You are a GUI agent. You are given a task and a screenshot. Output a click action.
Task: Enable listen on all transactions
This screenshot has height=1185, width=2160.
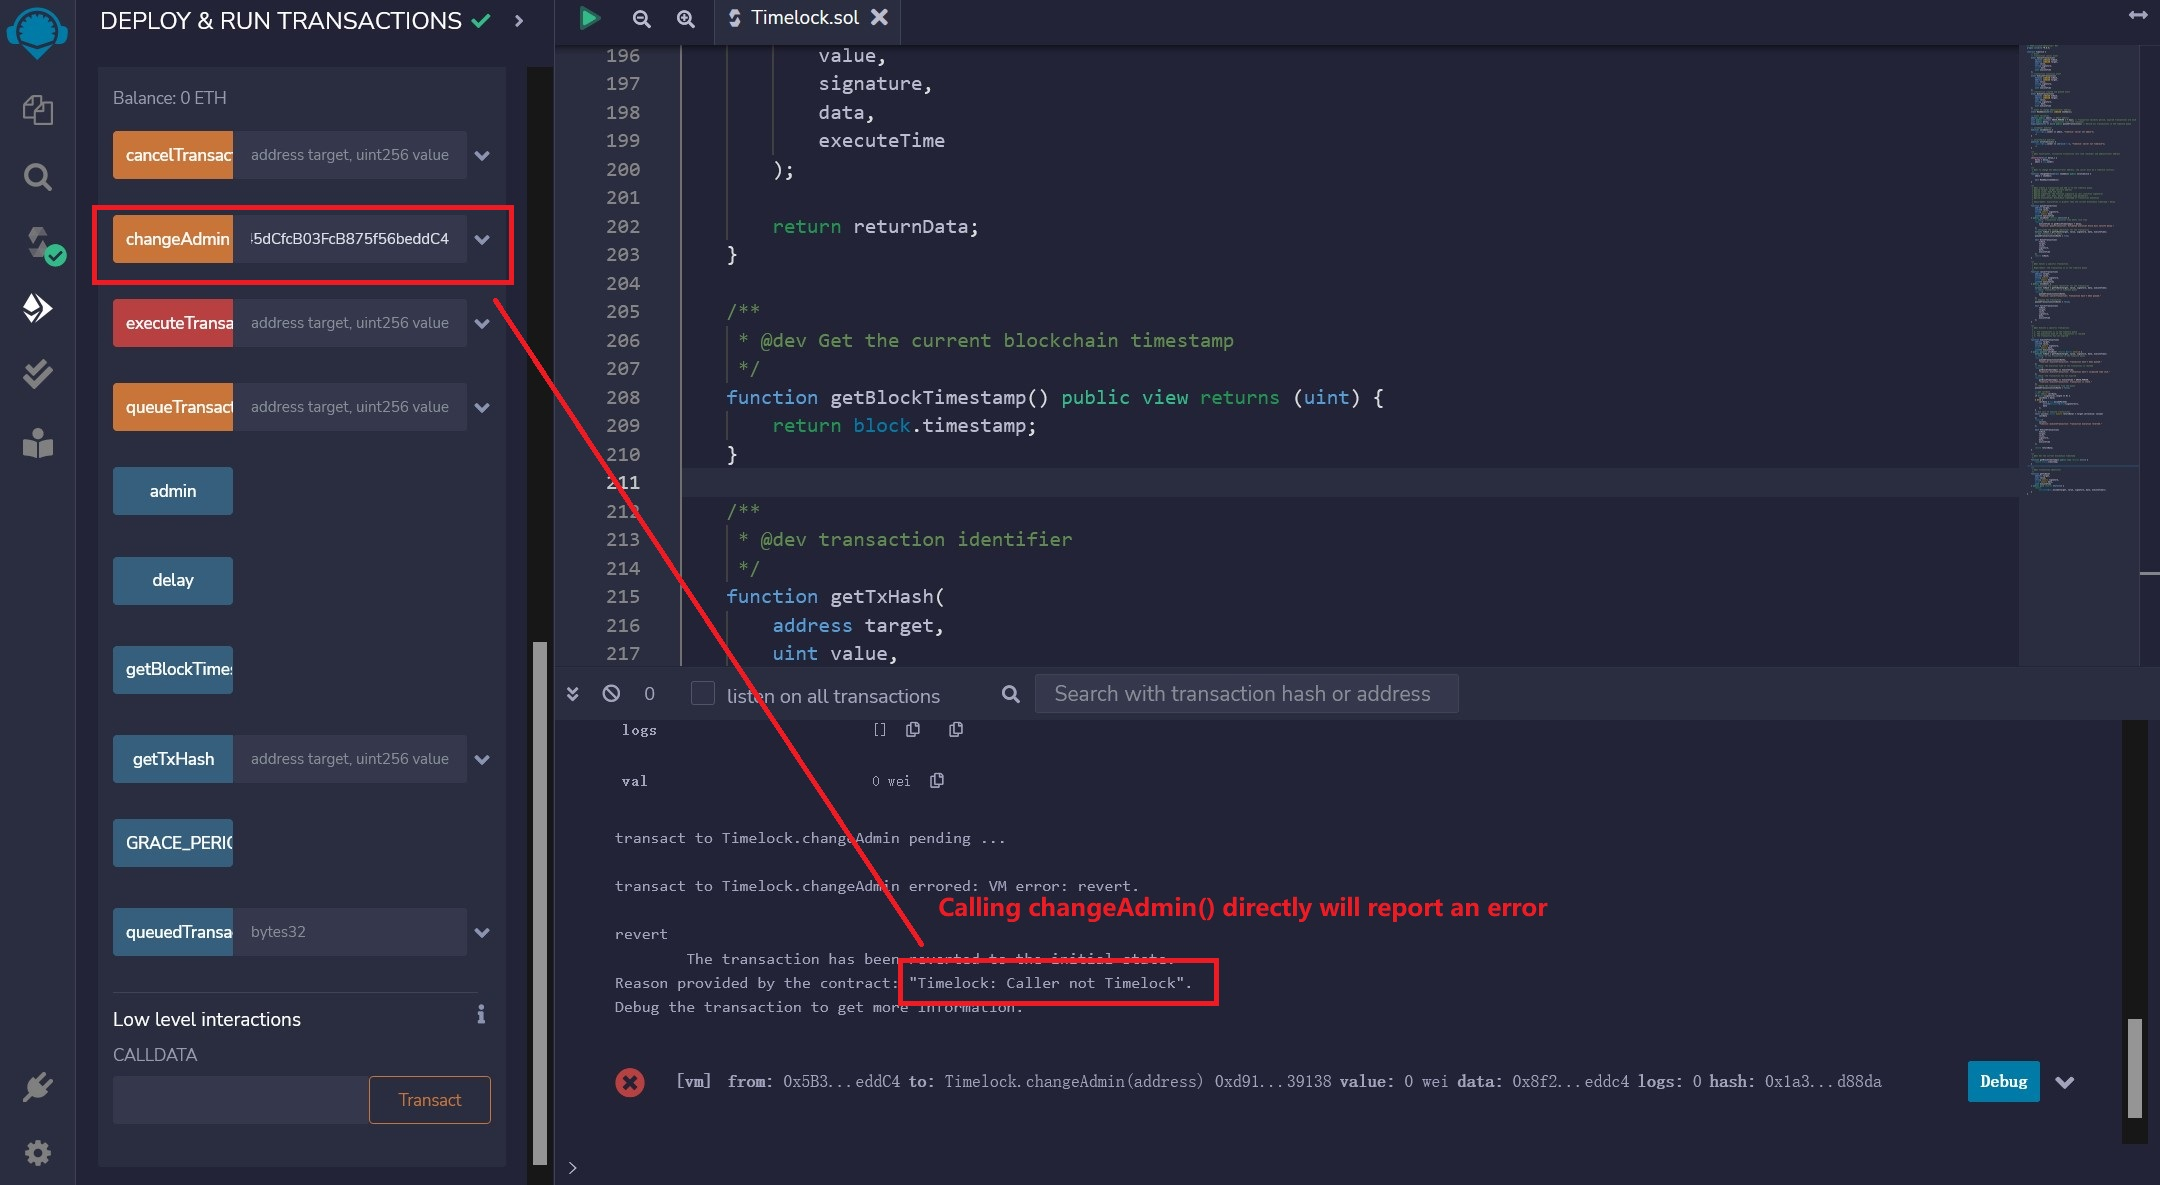point(702,693)
